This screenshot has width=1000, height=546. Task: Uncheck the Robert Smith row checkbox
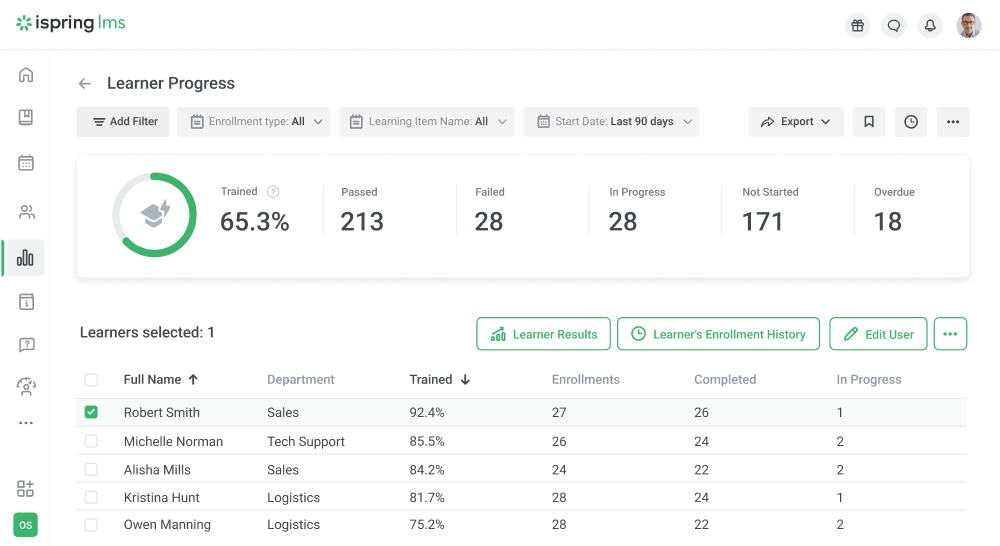pyautogui.click(x=91, y=412)
